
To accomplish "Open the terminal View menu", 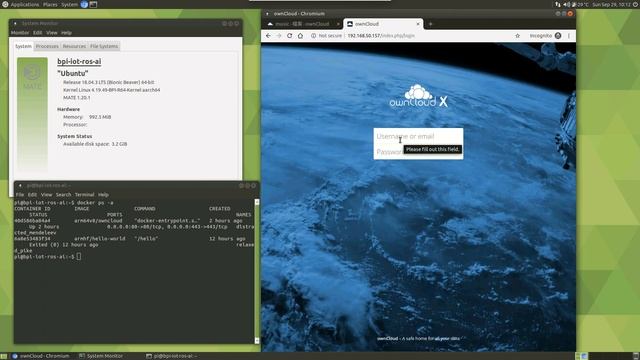I will click(x=47, y=195).
